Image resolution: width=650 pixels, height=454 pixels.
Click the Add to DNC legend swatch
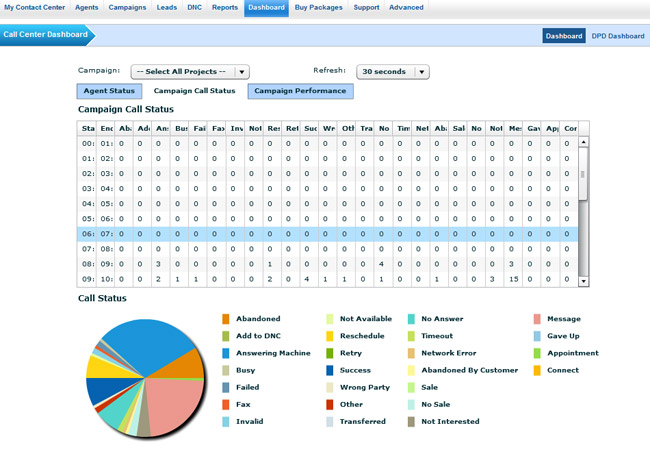(226, 336)
